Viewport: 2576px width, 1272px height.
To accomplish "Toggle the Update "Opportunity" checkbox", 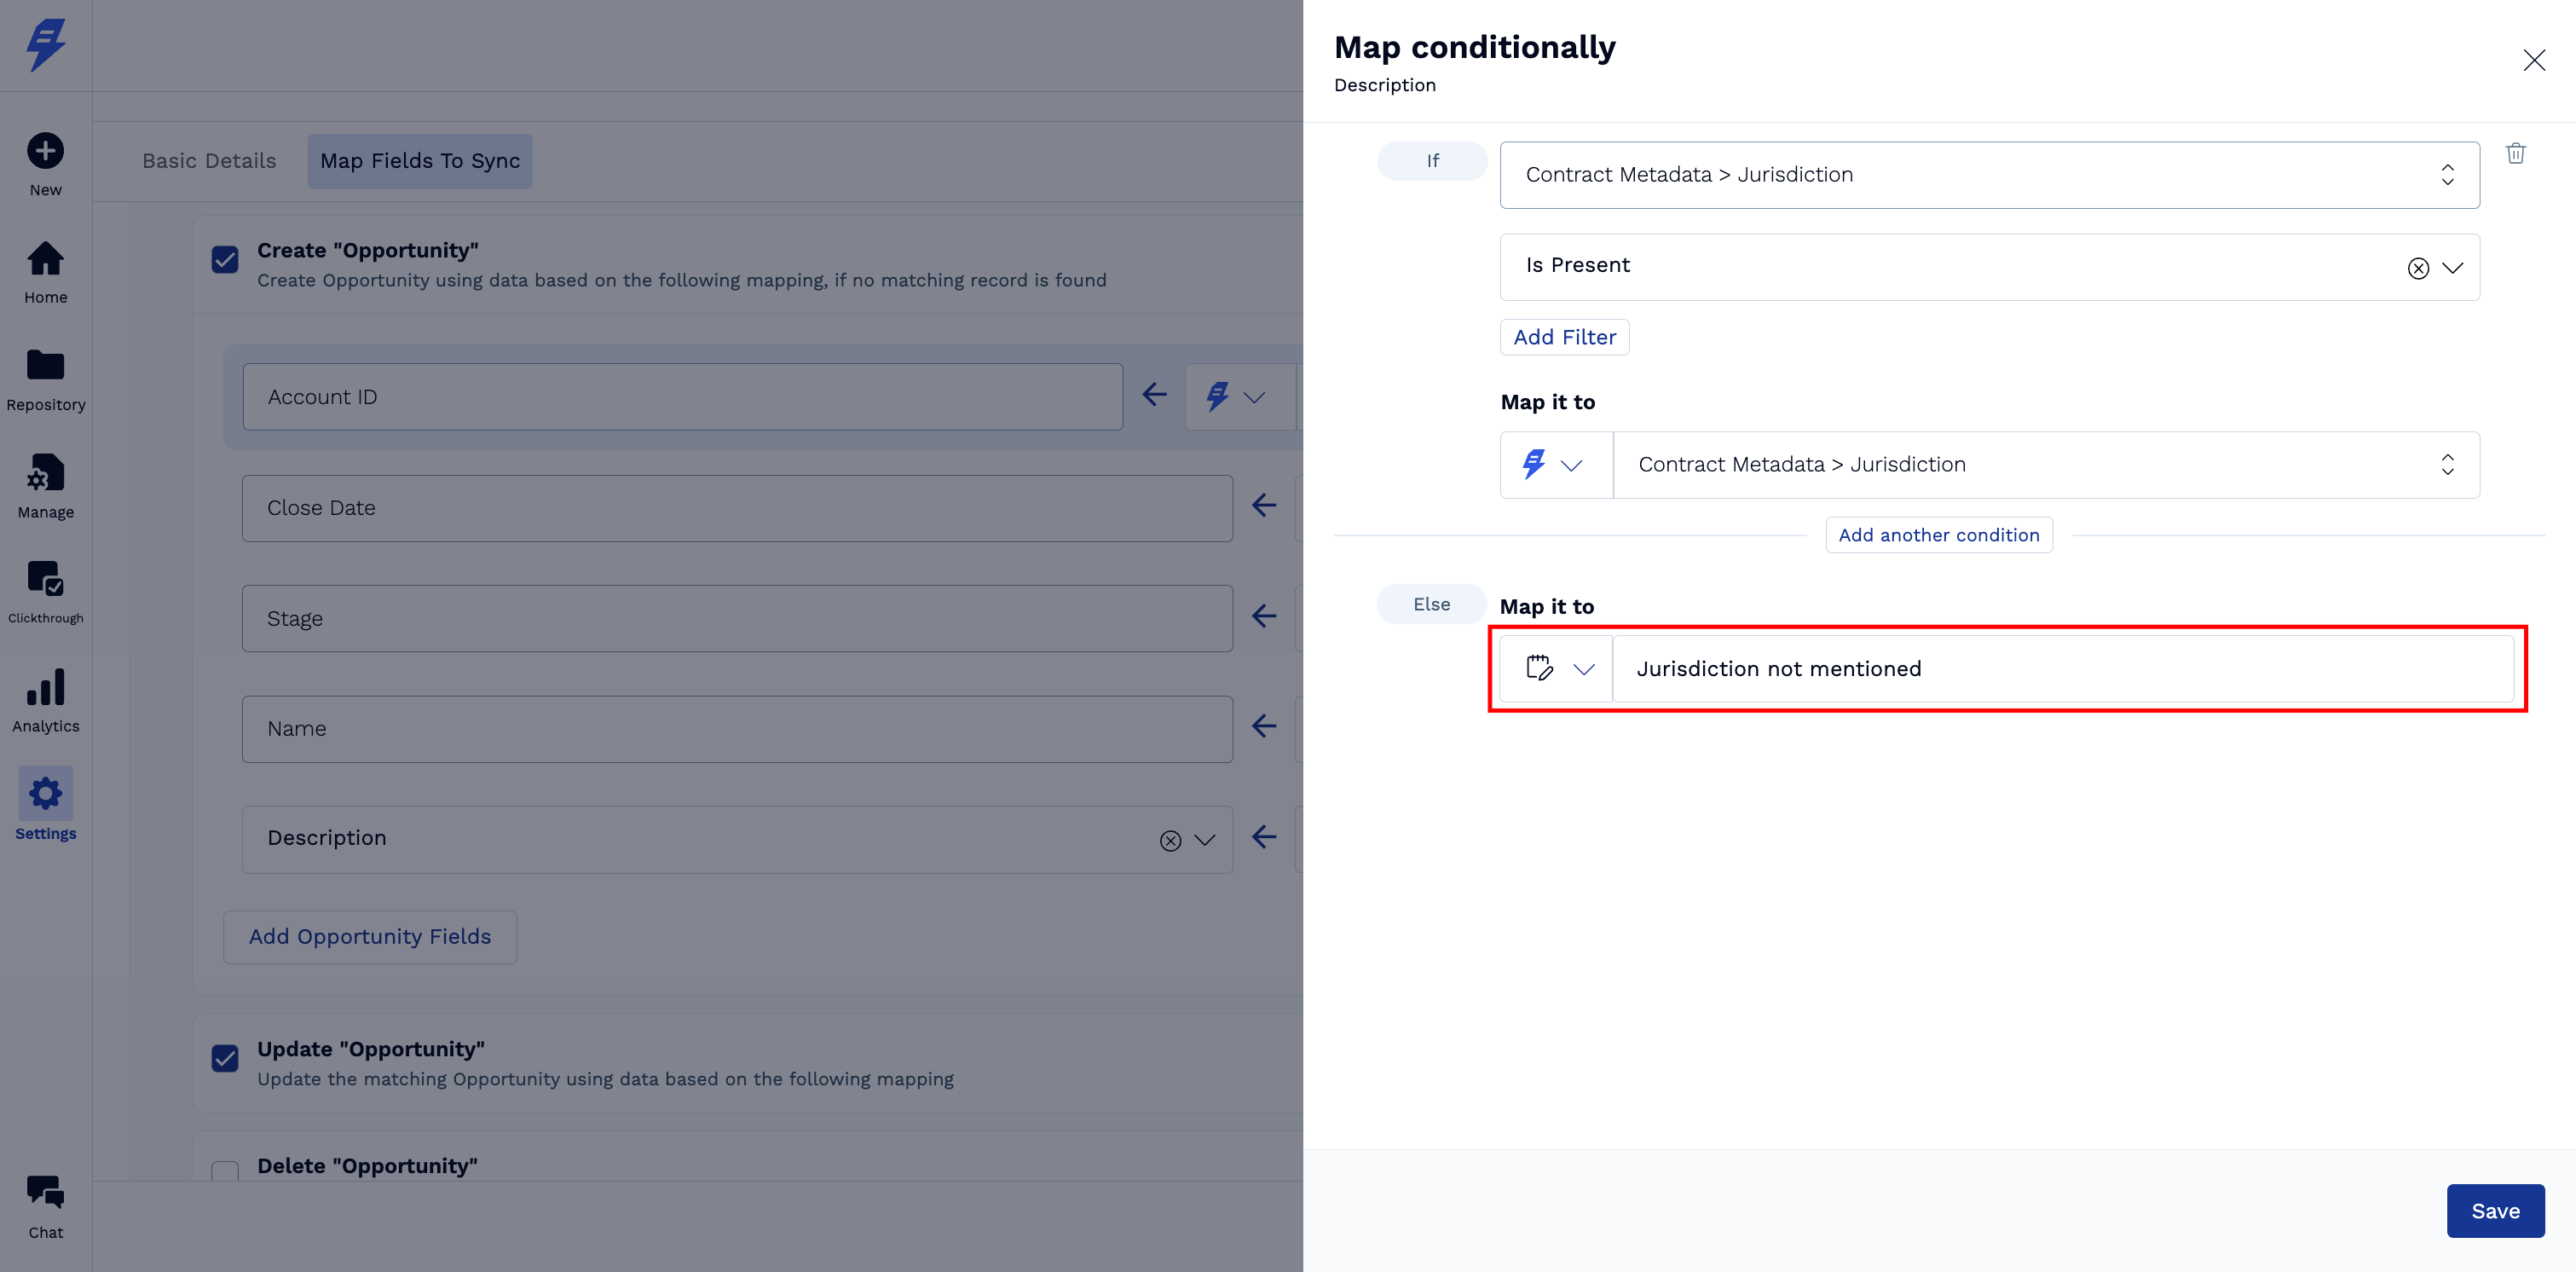I will 225,1058.
